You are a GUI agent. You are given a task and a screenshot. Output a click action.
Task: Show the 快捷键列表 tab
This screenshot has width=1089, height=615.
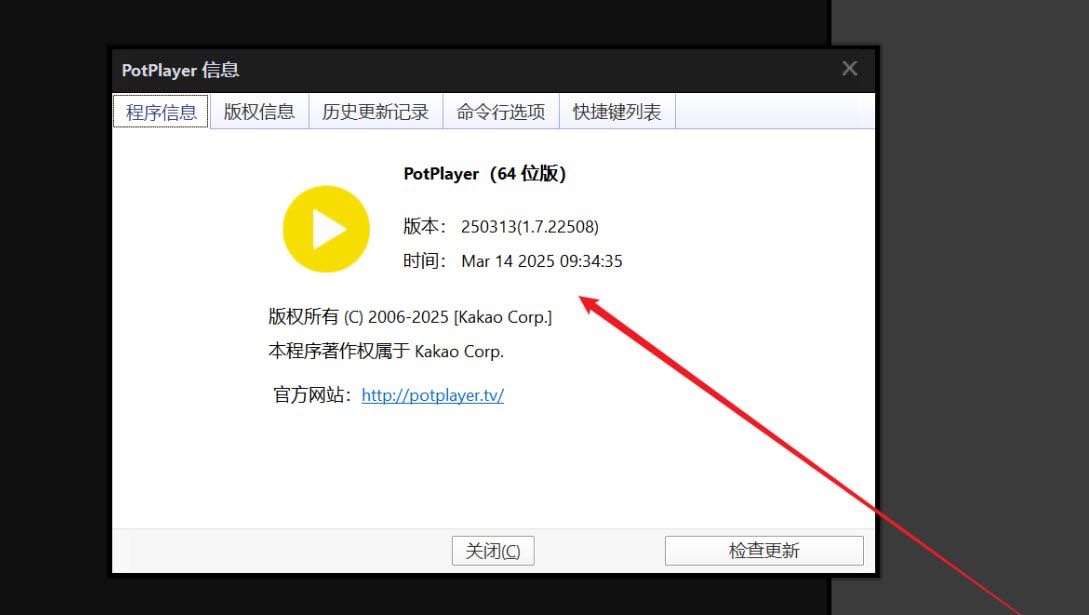[617, 112]
